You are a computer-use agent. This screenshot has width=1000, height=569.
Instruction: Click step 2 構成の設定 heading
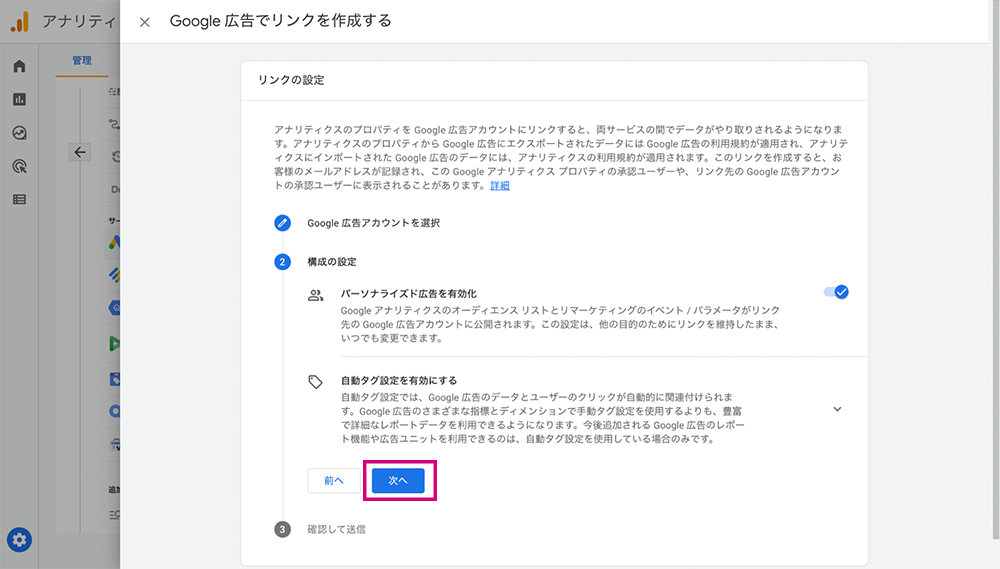332,262
